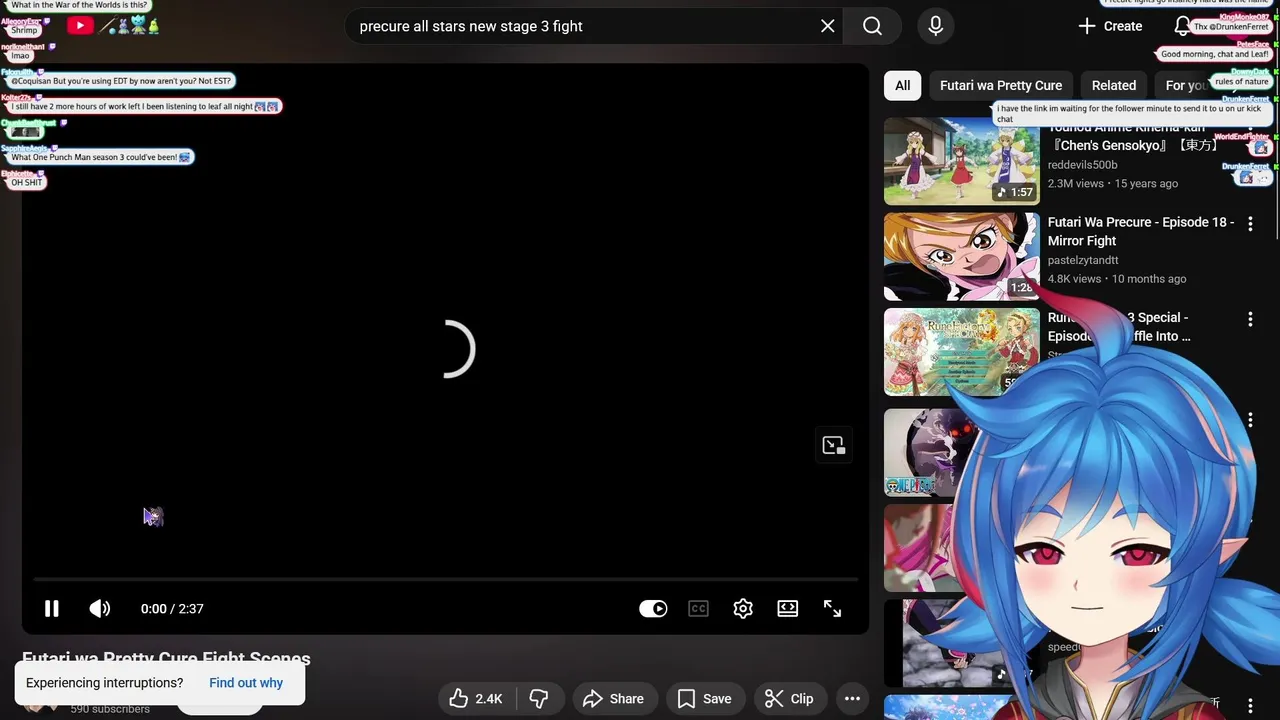1280x720 pixels.
Task: Click the 'Find out why' link
Action: click(x=246, y=683)
